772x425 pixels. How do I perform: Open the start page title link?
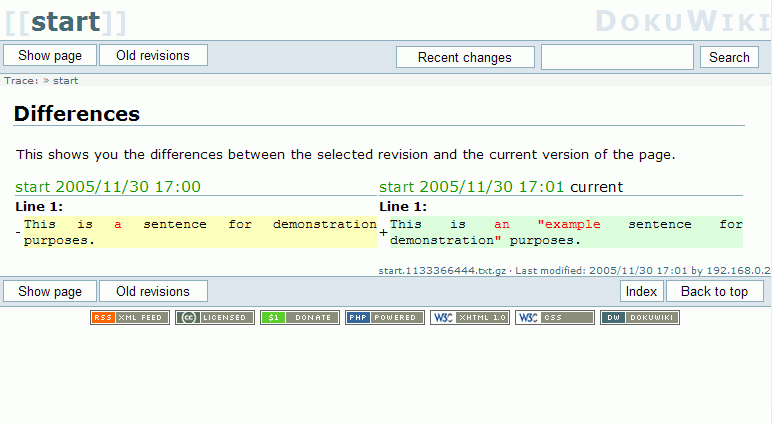pos(65,21)
